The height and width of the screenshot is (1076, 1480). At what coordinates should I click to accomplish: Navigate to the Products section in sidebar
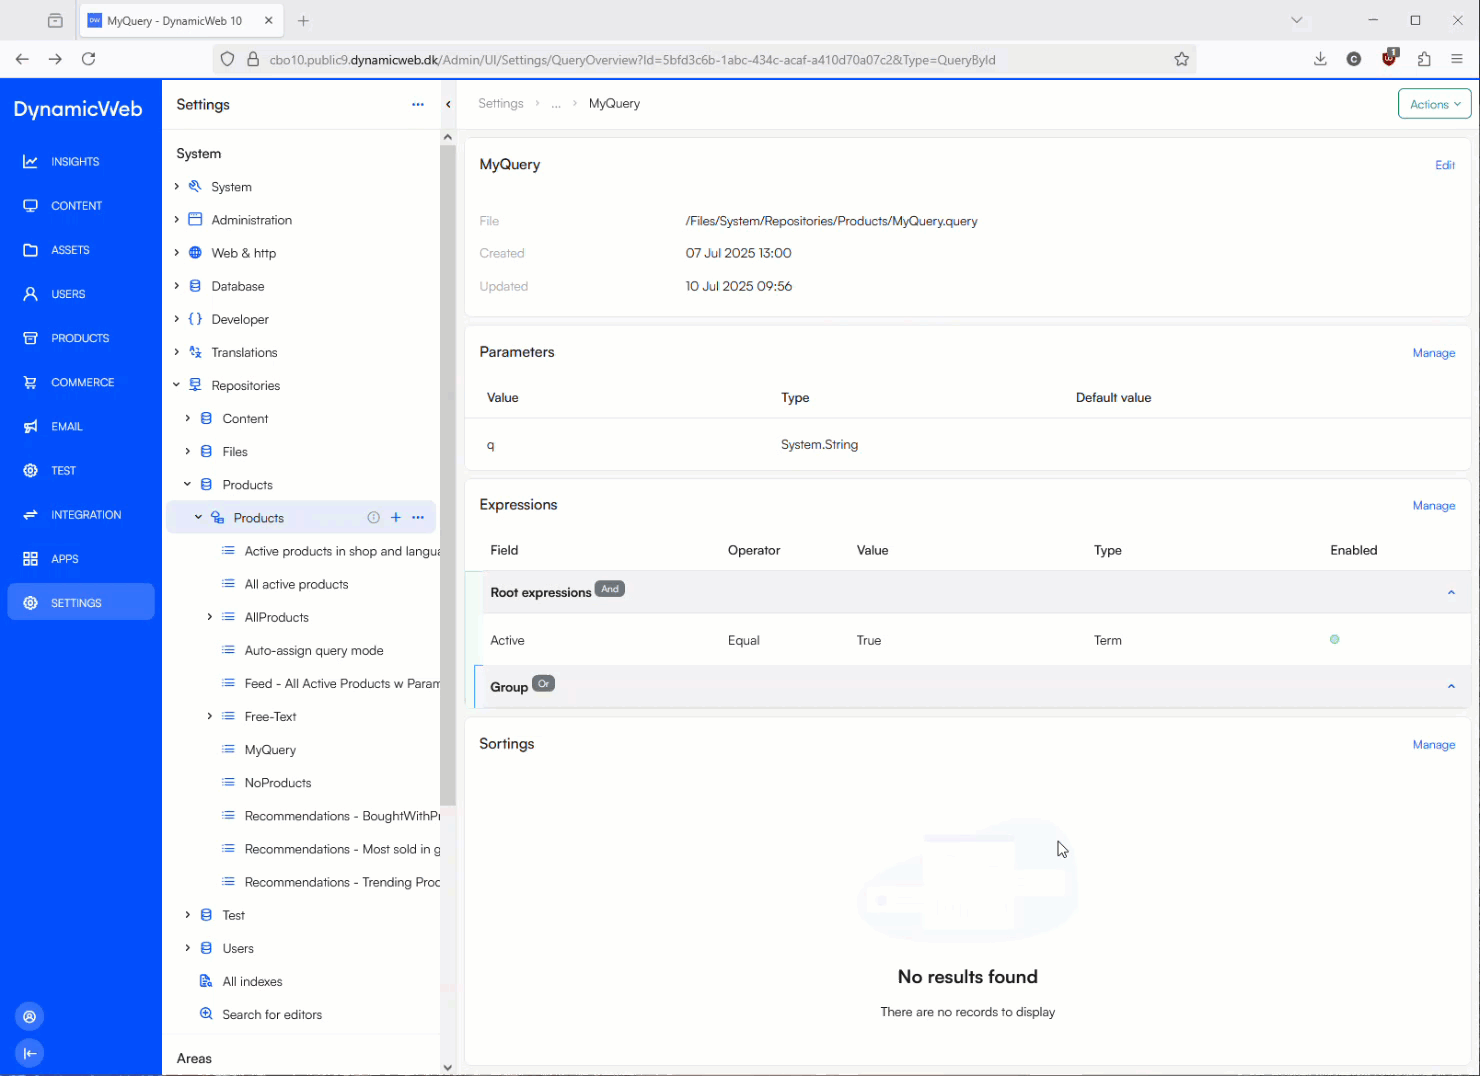(x=80, y=338)
